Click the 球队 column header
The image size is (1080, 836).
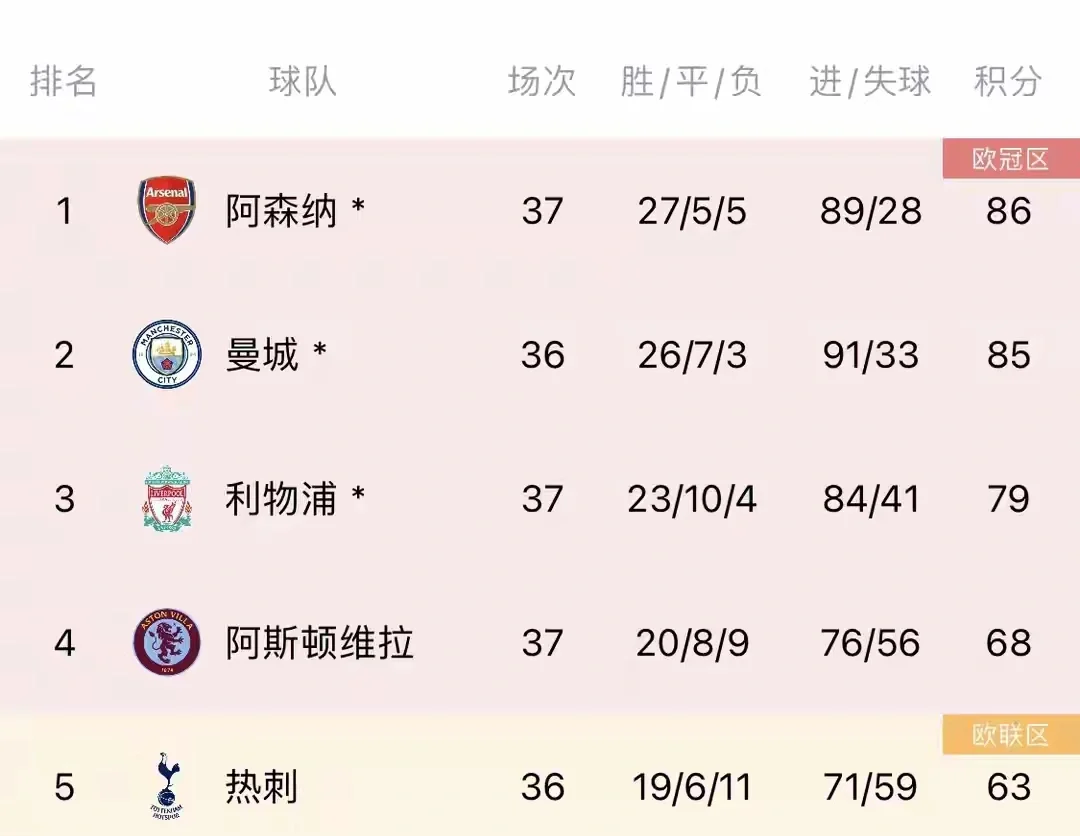(x=302, y=82)
